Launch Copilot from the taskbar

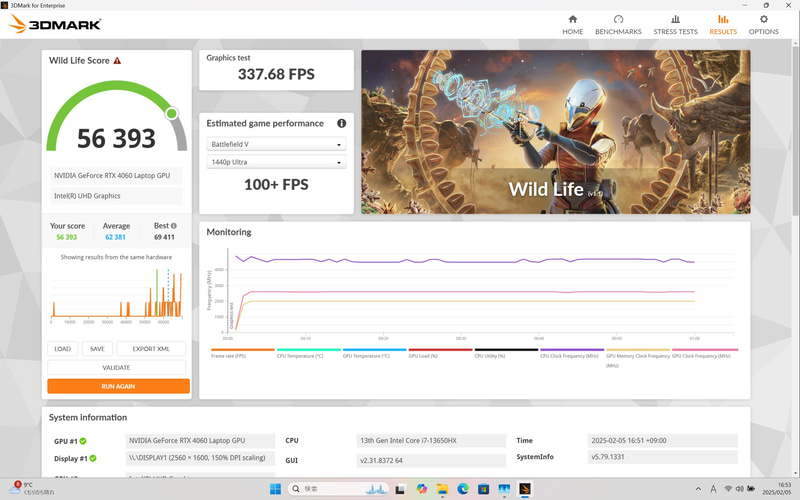421,489
